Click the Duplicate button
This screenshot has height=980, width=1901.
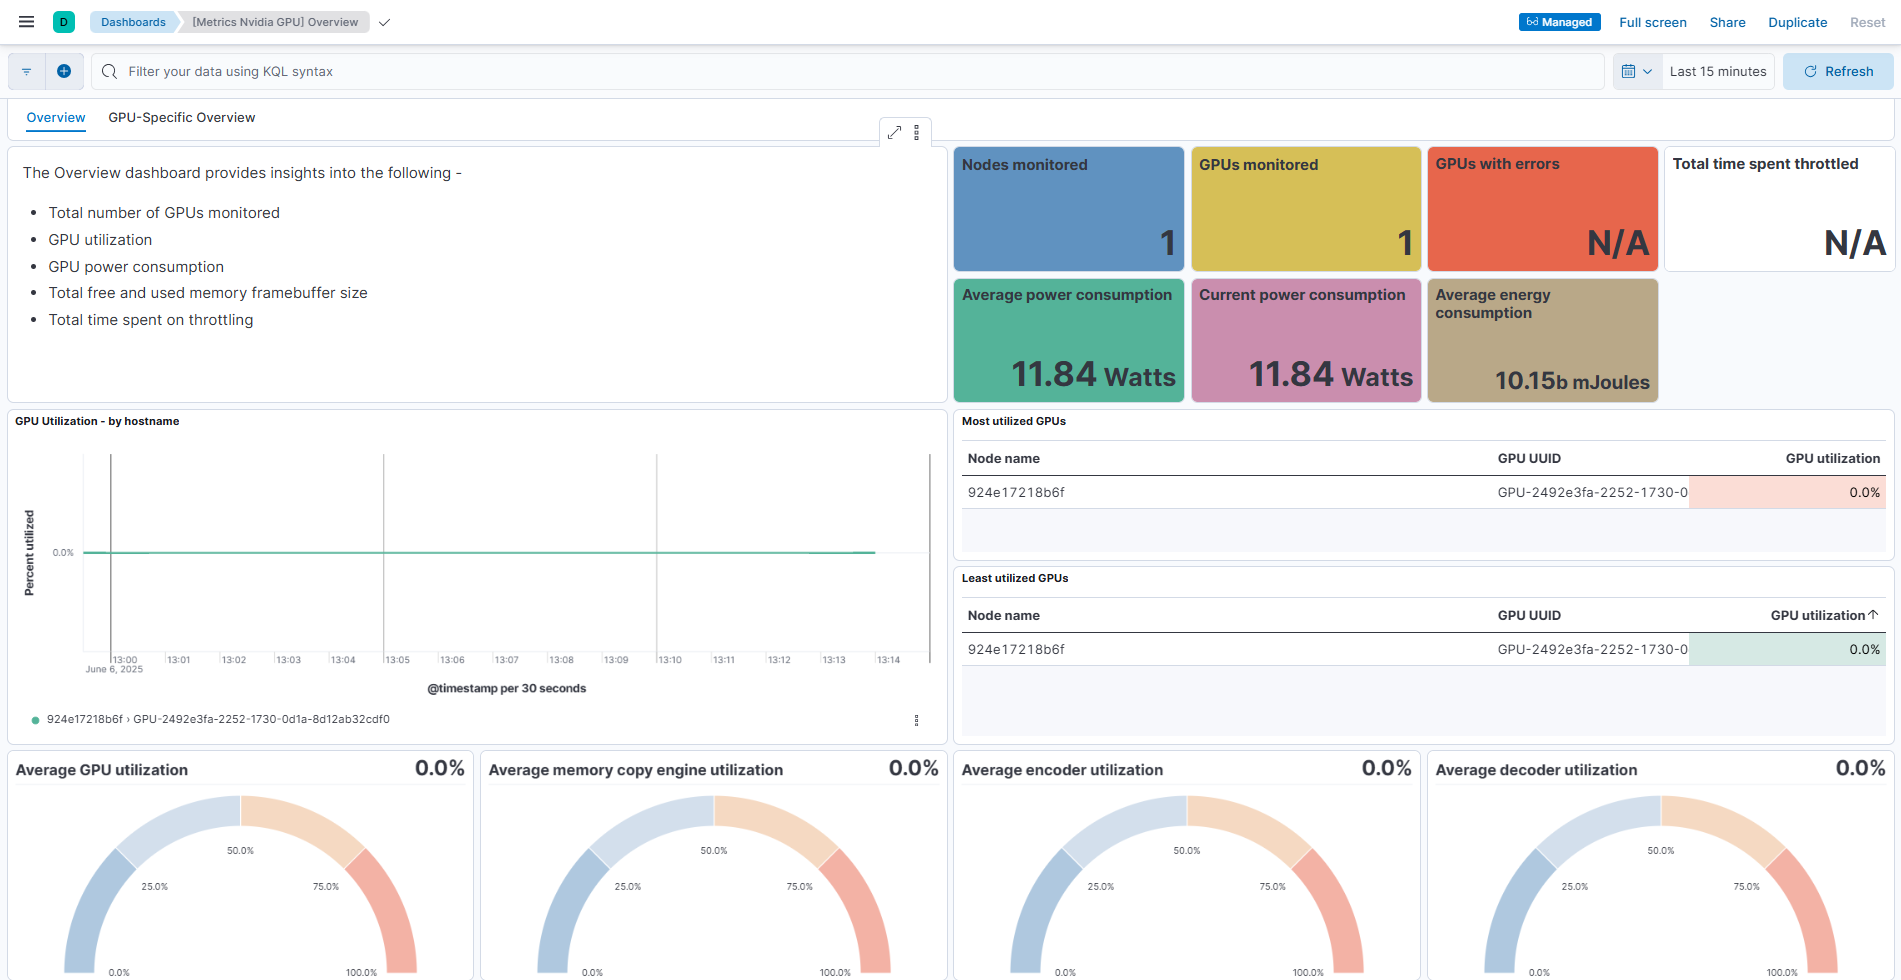click(x=1797, y=22)
